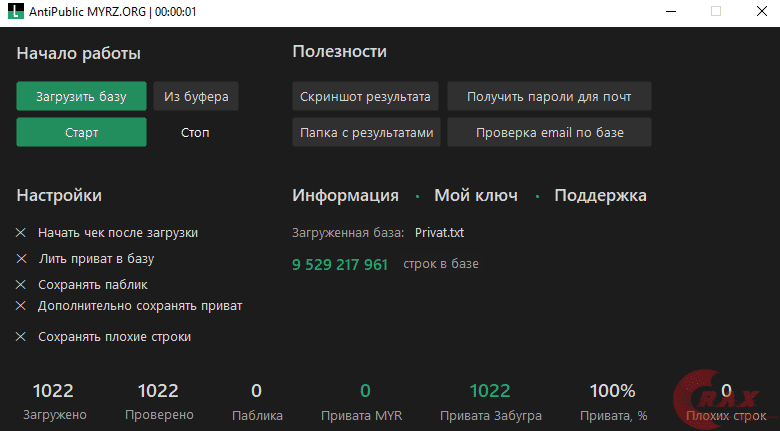This screenshot has height=431, width=780.
Task: Click the Загрузить базу button
Action: [81, 96]
